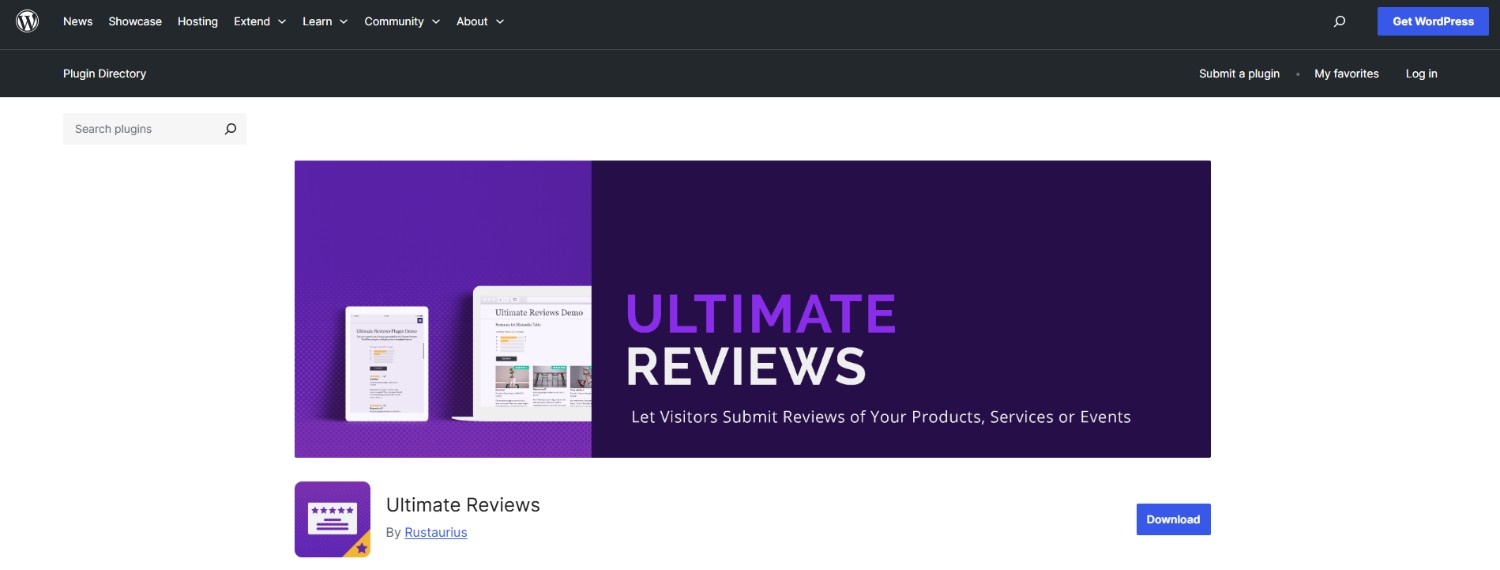Expand the Learn dropdown menu
Image resolution: width=1500 pixels, height=570 pixels.
click(325, 21)
